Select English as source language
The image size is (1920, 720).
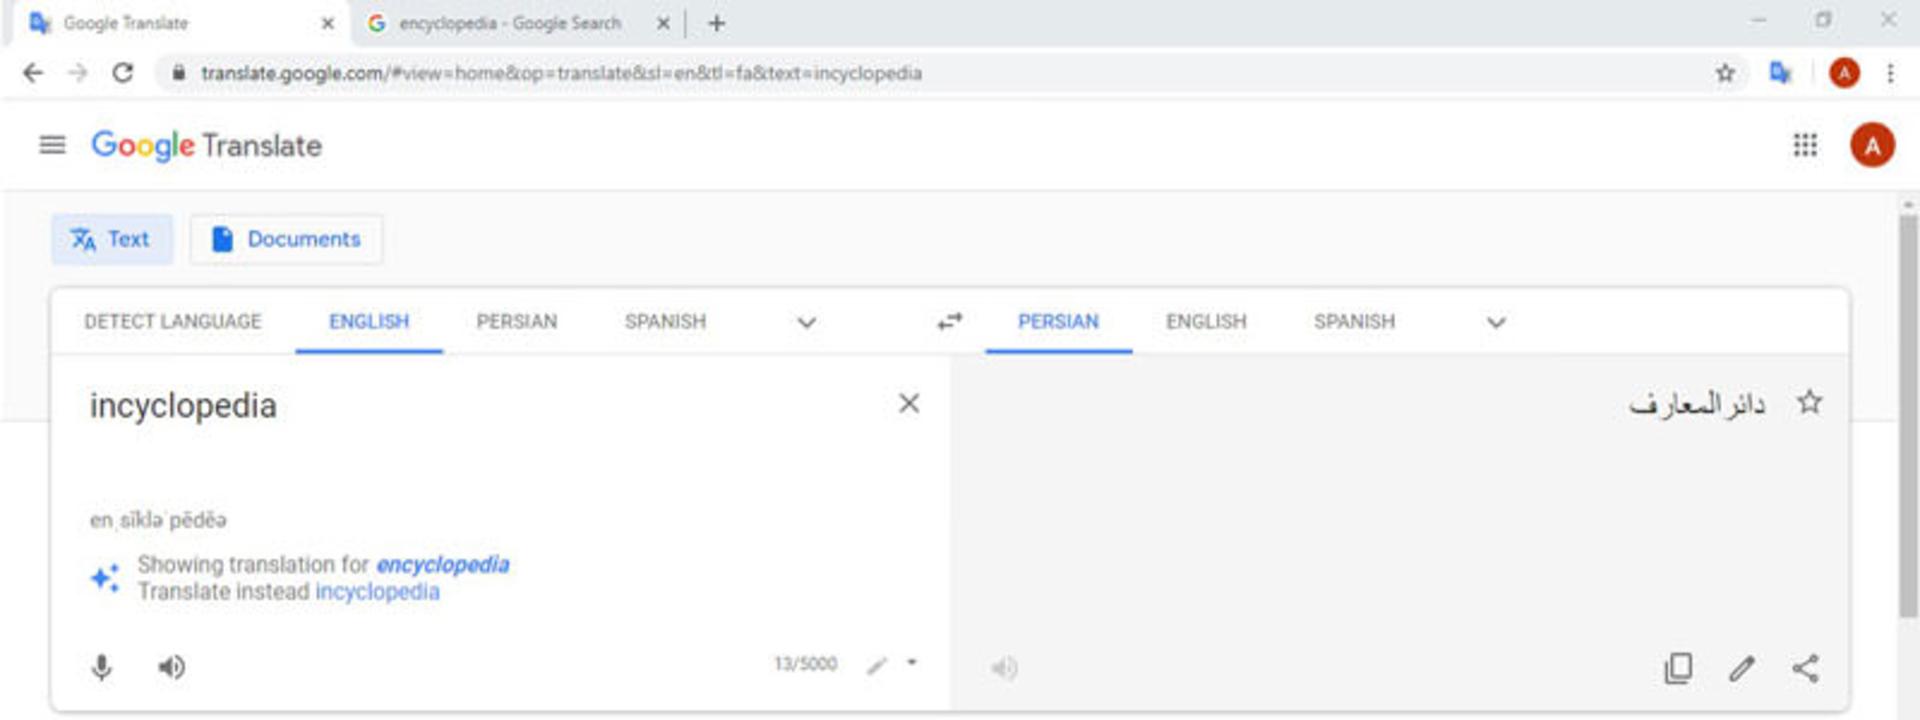(x=369, y=321)
